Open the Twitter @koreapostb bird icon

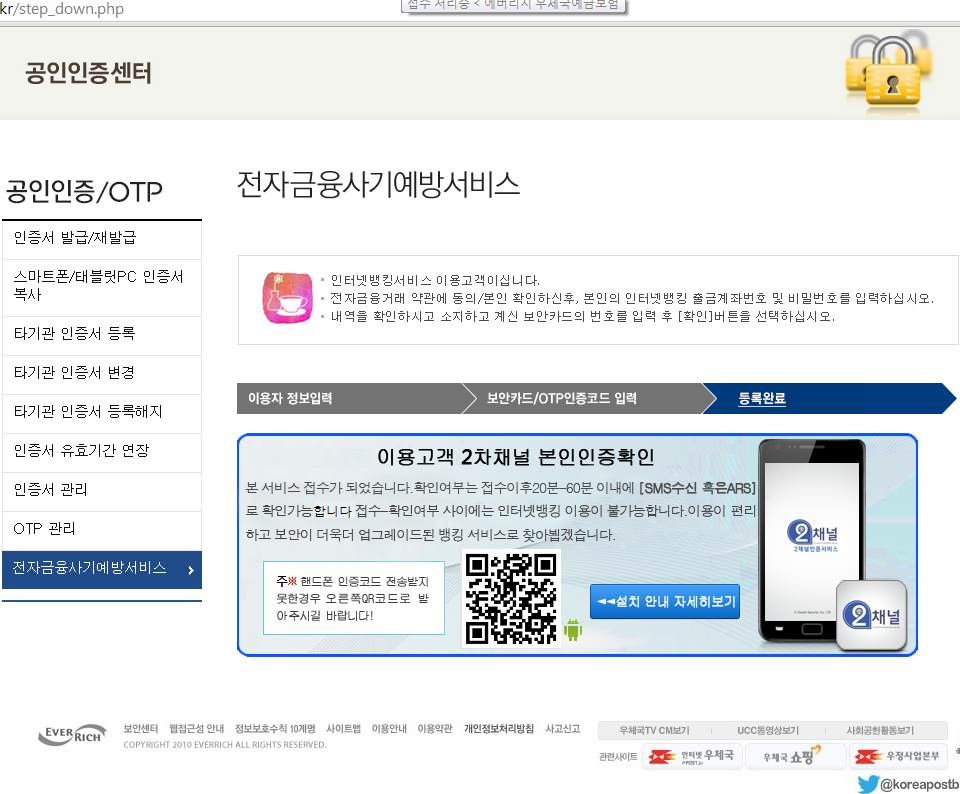(x=867, y=784)
